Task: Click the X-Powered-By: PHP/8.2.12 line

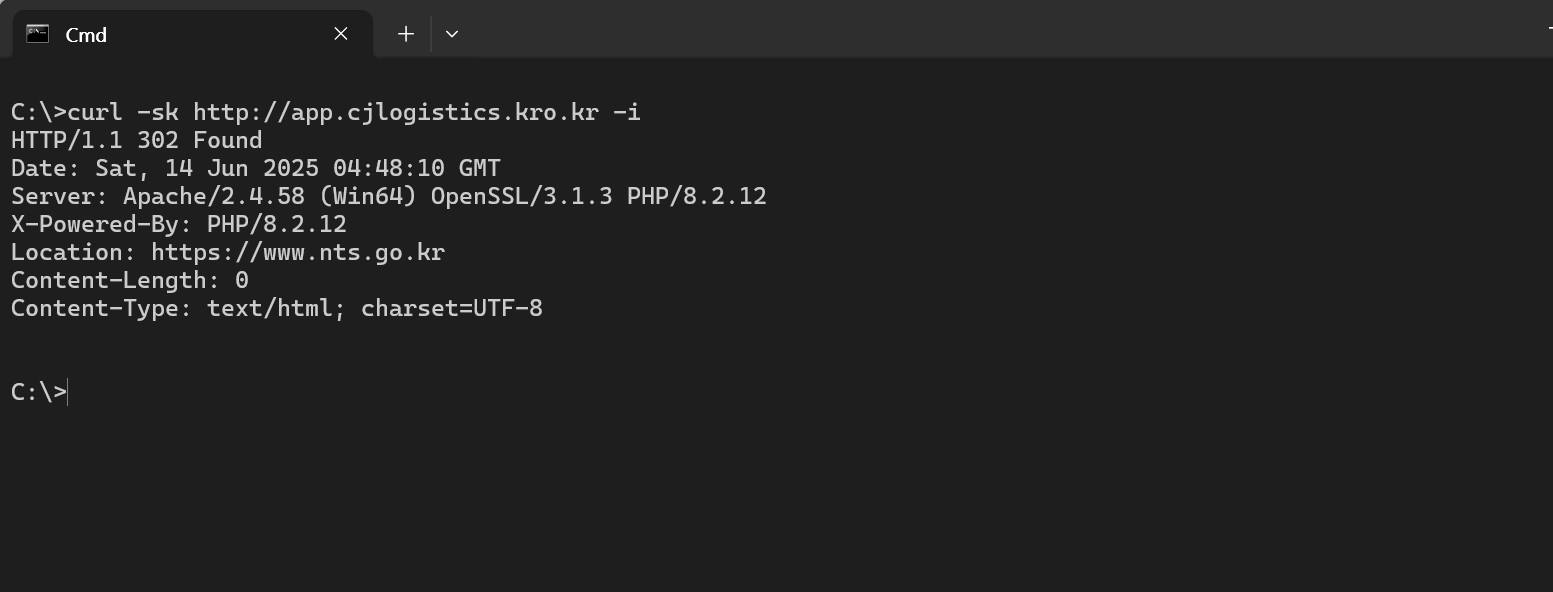Action: (178, 224)
